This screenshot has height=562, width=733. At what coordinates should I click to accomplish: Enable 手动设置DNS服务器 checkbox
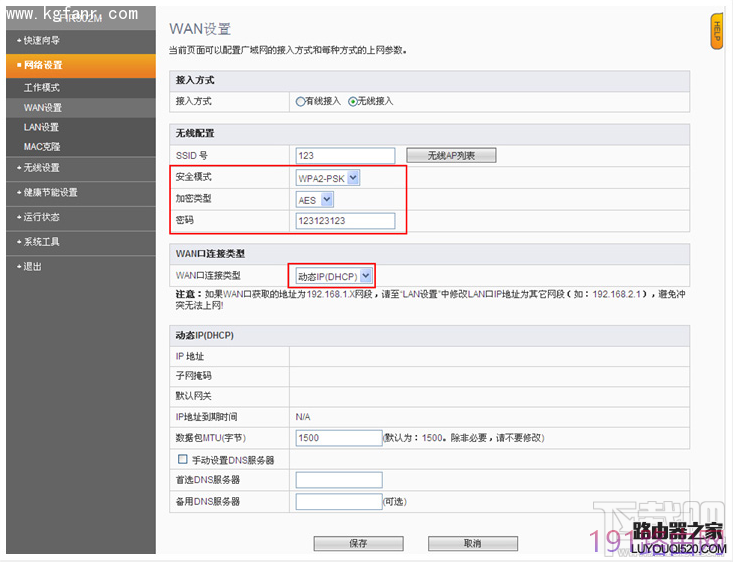click(x=182, y=459)
